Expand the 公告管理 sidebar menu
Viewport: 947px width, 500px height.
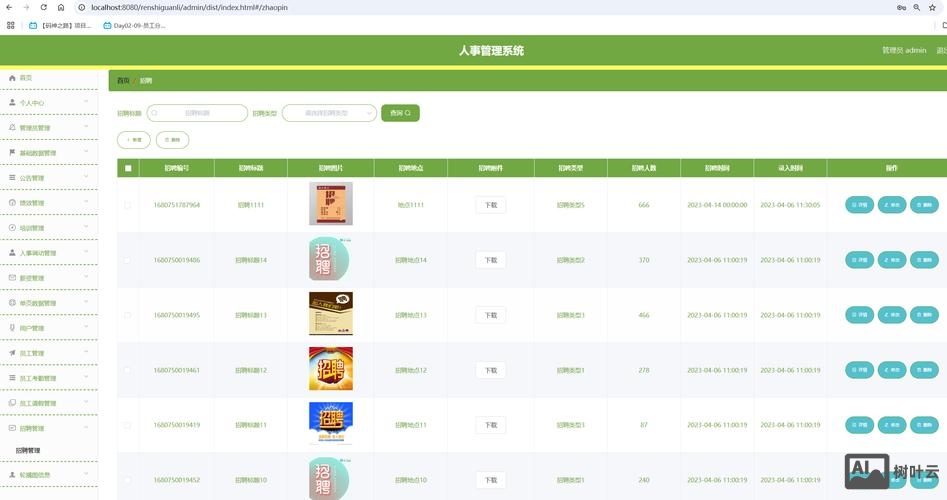click(48, 178)
